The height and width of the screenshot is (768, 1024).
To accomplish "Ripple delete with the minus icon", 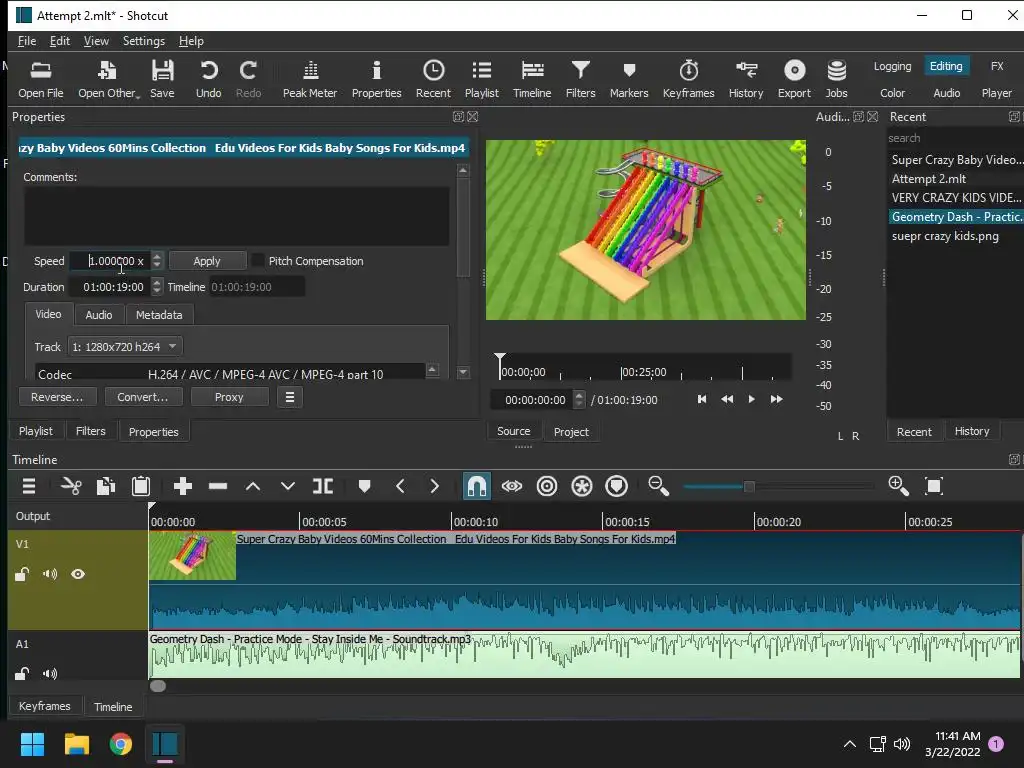I will 217,486.
